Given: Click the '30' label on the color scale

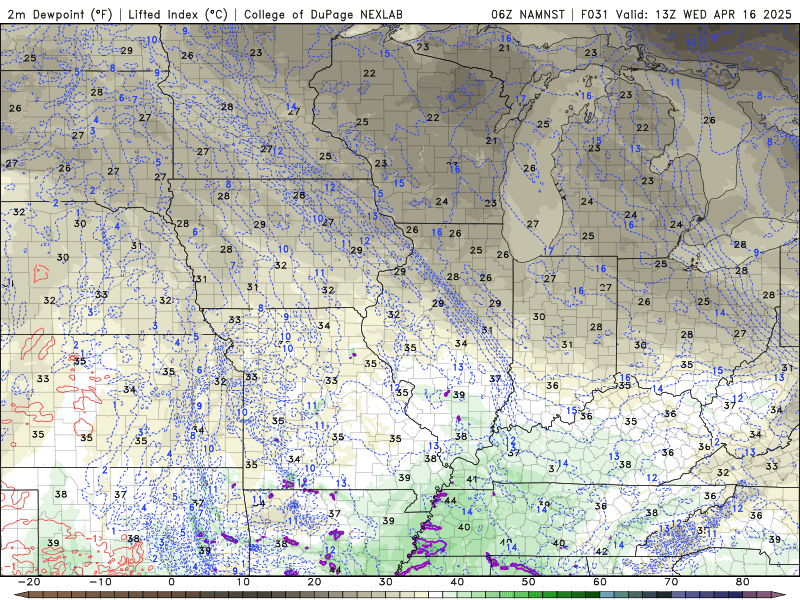Looking at the screenshot, I should coord(386,582).
